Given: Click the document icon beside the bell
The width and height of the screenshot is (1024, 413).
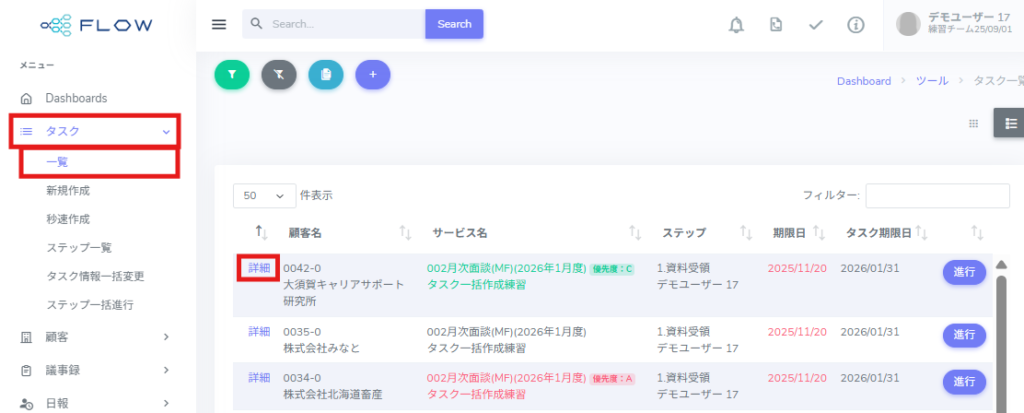Looking at the screenshot, I should pyautogui.click(x=775, y=25).
